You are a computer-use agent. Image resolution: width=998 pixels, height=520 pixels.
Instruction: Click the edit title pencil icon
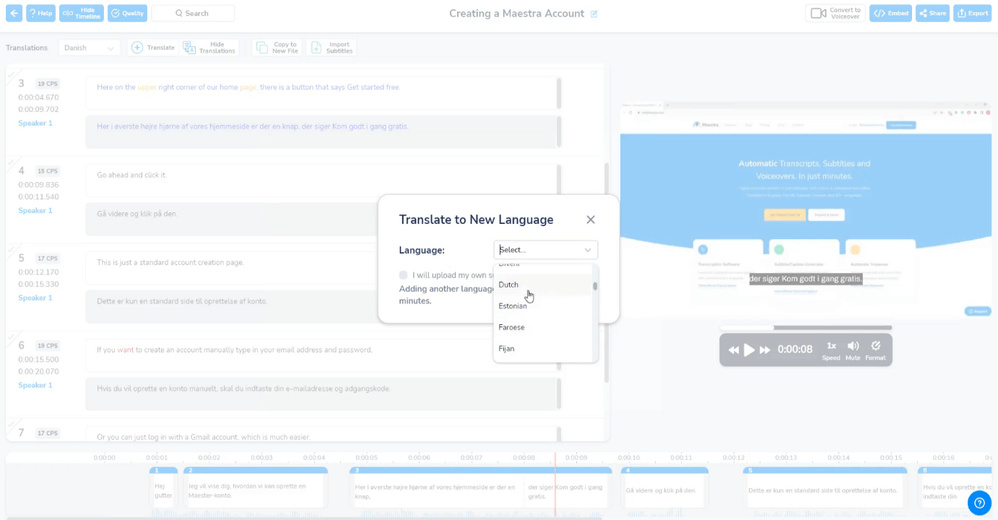(594, 14)
